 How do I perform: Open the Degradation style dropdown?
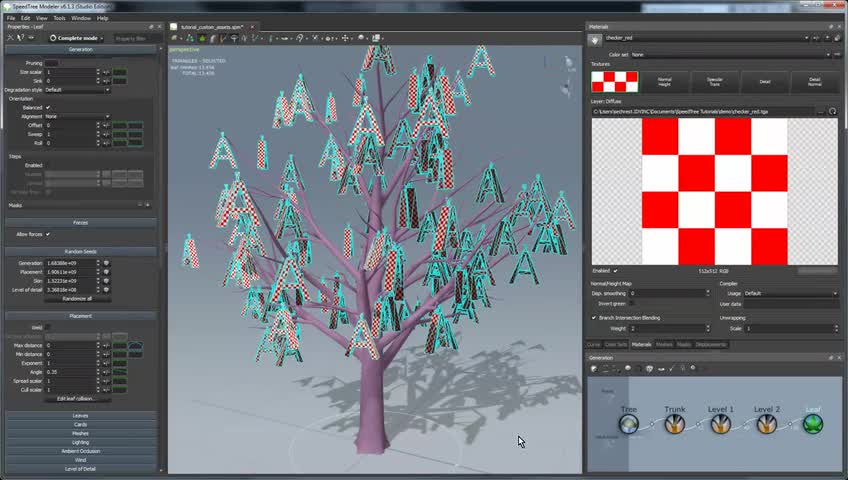point(77,90)
